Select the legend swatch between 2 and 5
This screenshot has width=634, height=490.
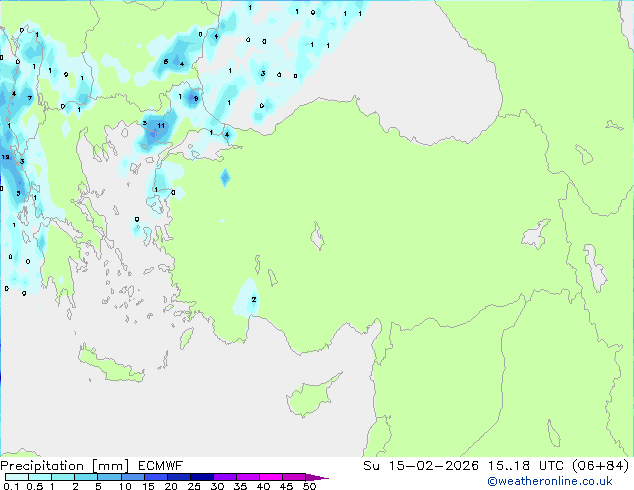[x=86, y=477]
